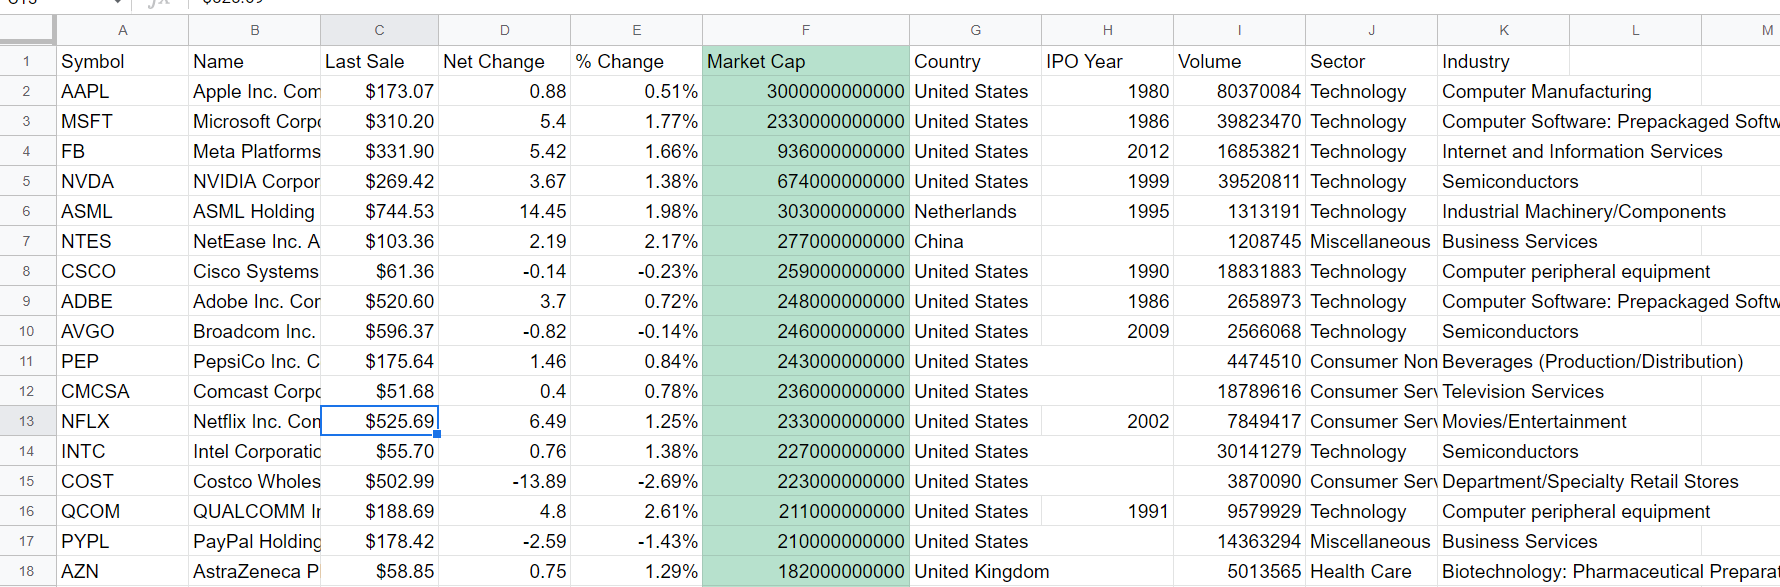The width and height of the screenshot is (1780, 587).
Task: Select the ASML symbol cell
Action: (x=123, y=211)
